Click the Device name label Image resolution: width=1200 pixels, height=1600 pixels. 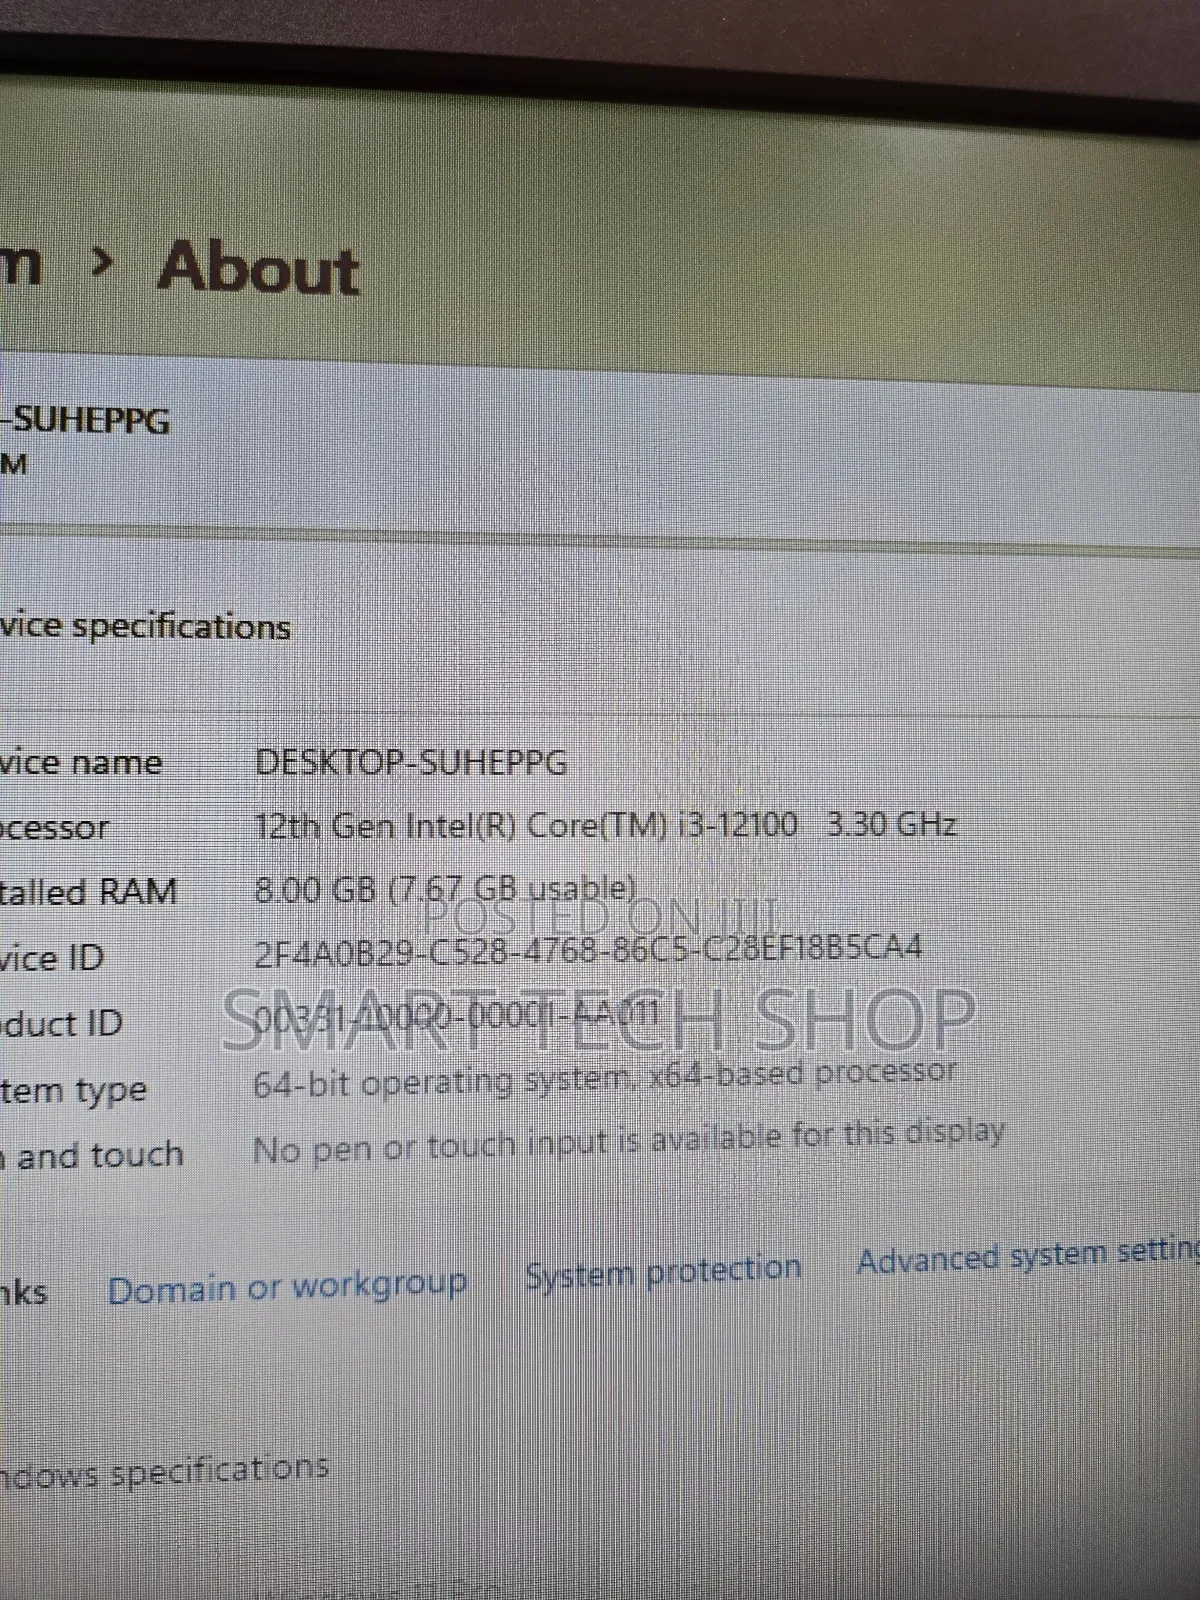[x=81, y=763]
